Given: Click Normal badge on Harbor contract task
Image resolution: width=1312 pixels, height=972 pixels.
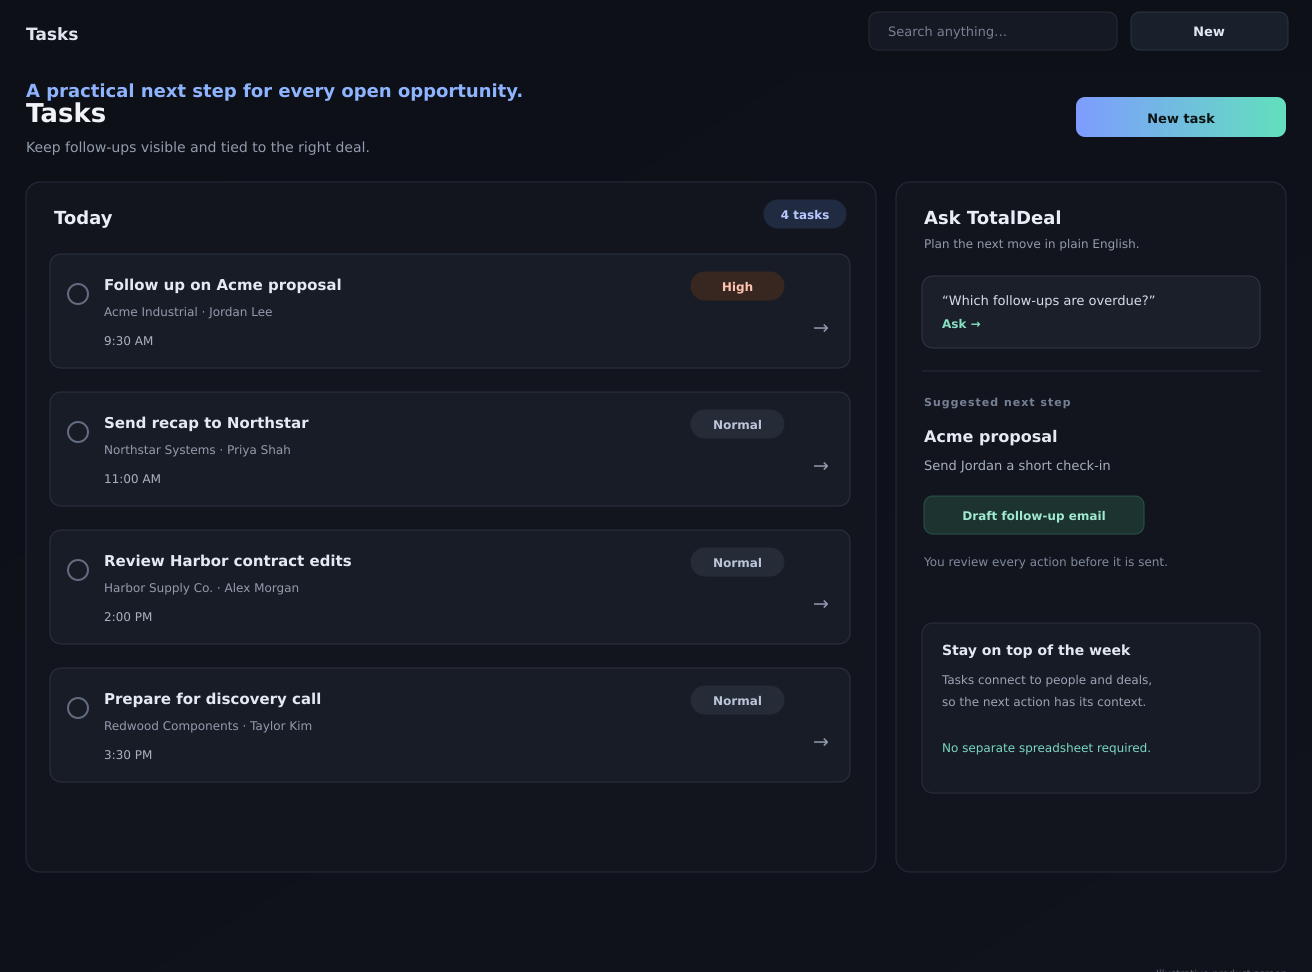Looking at the screenshot, I should [737, 562].
